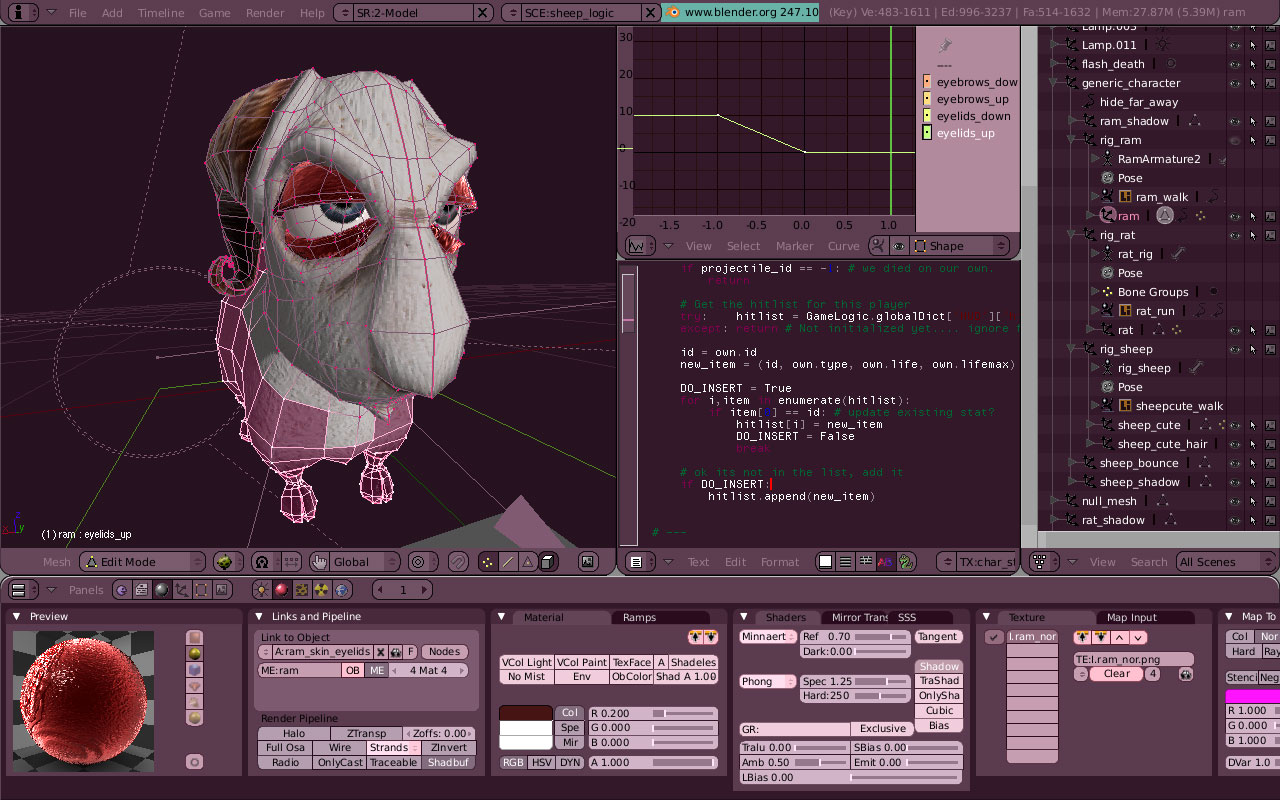This screenshot has height=800, width=1280.
Task: Toggle the line numbers icon in text editor header
Action: [x=844, y=561]
